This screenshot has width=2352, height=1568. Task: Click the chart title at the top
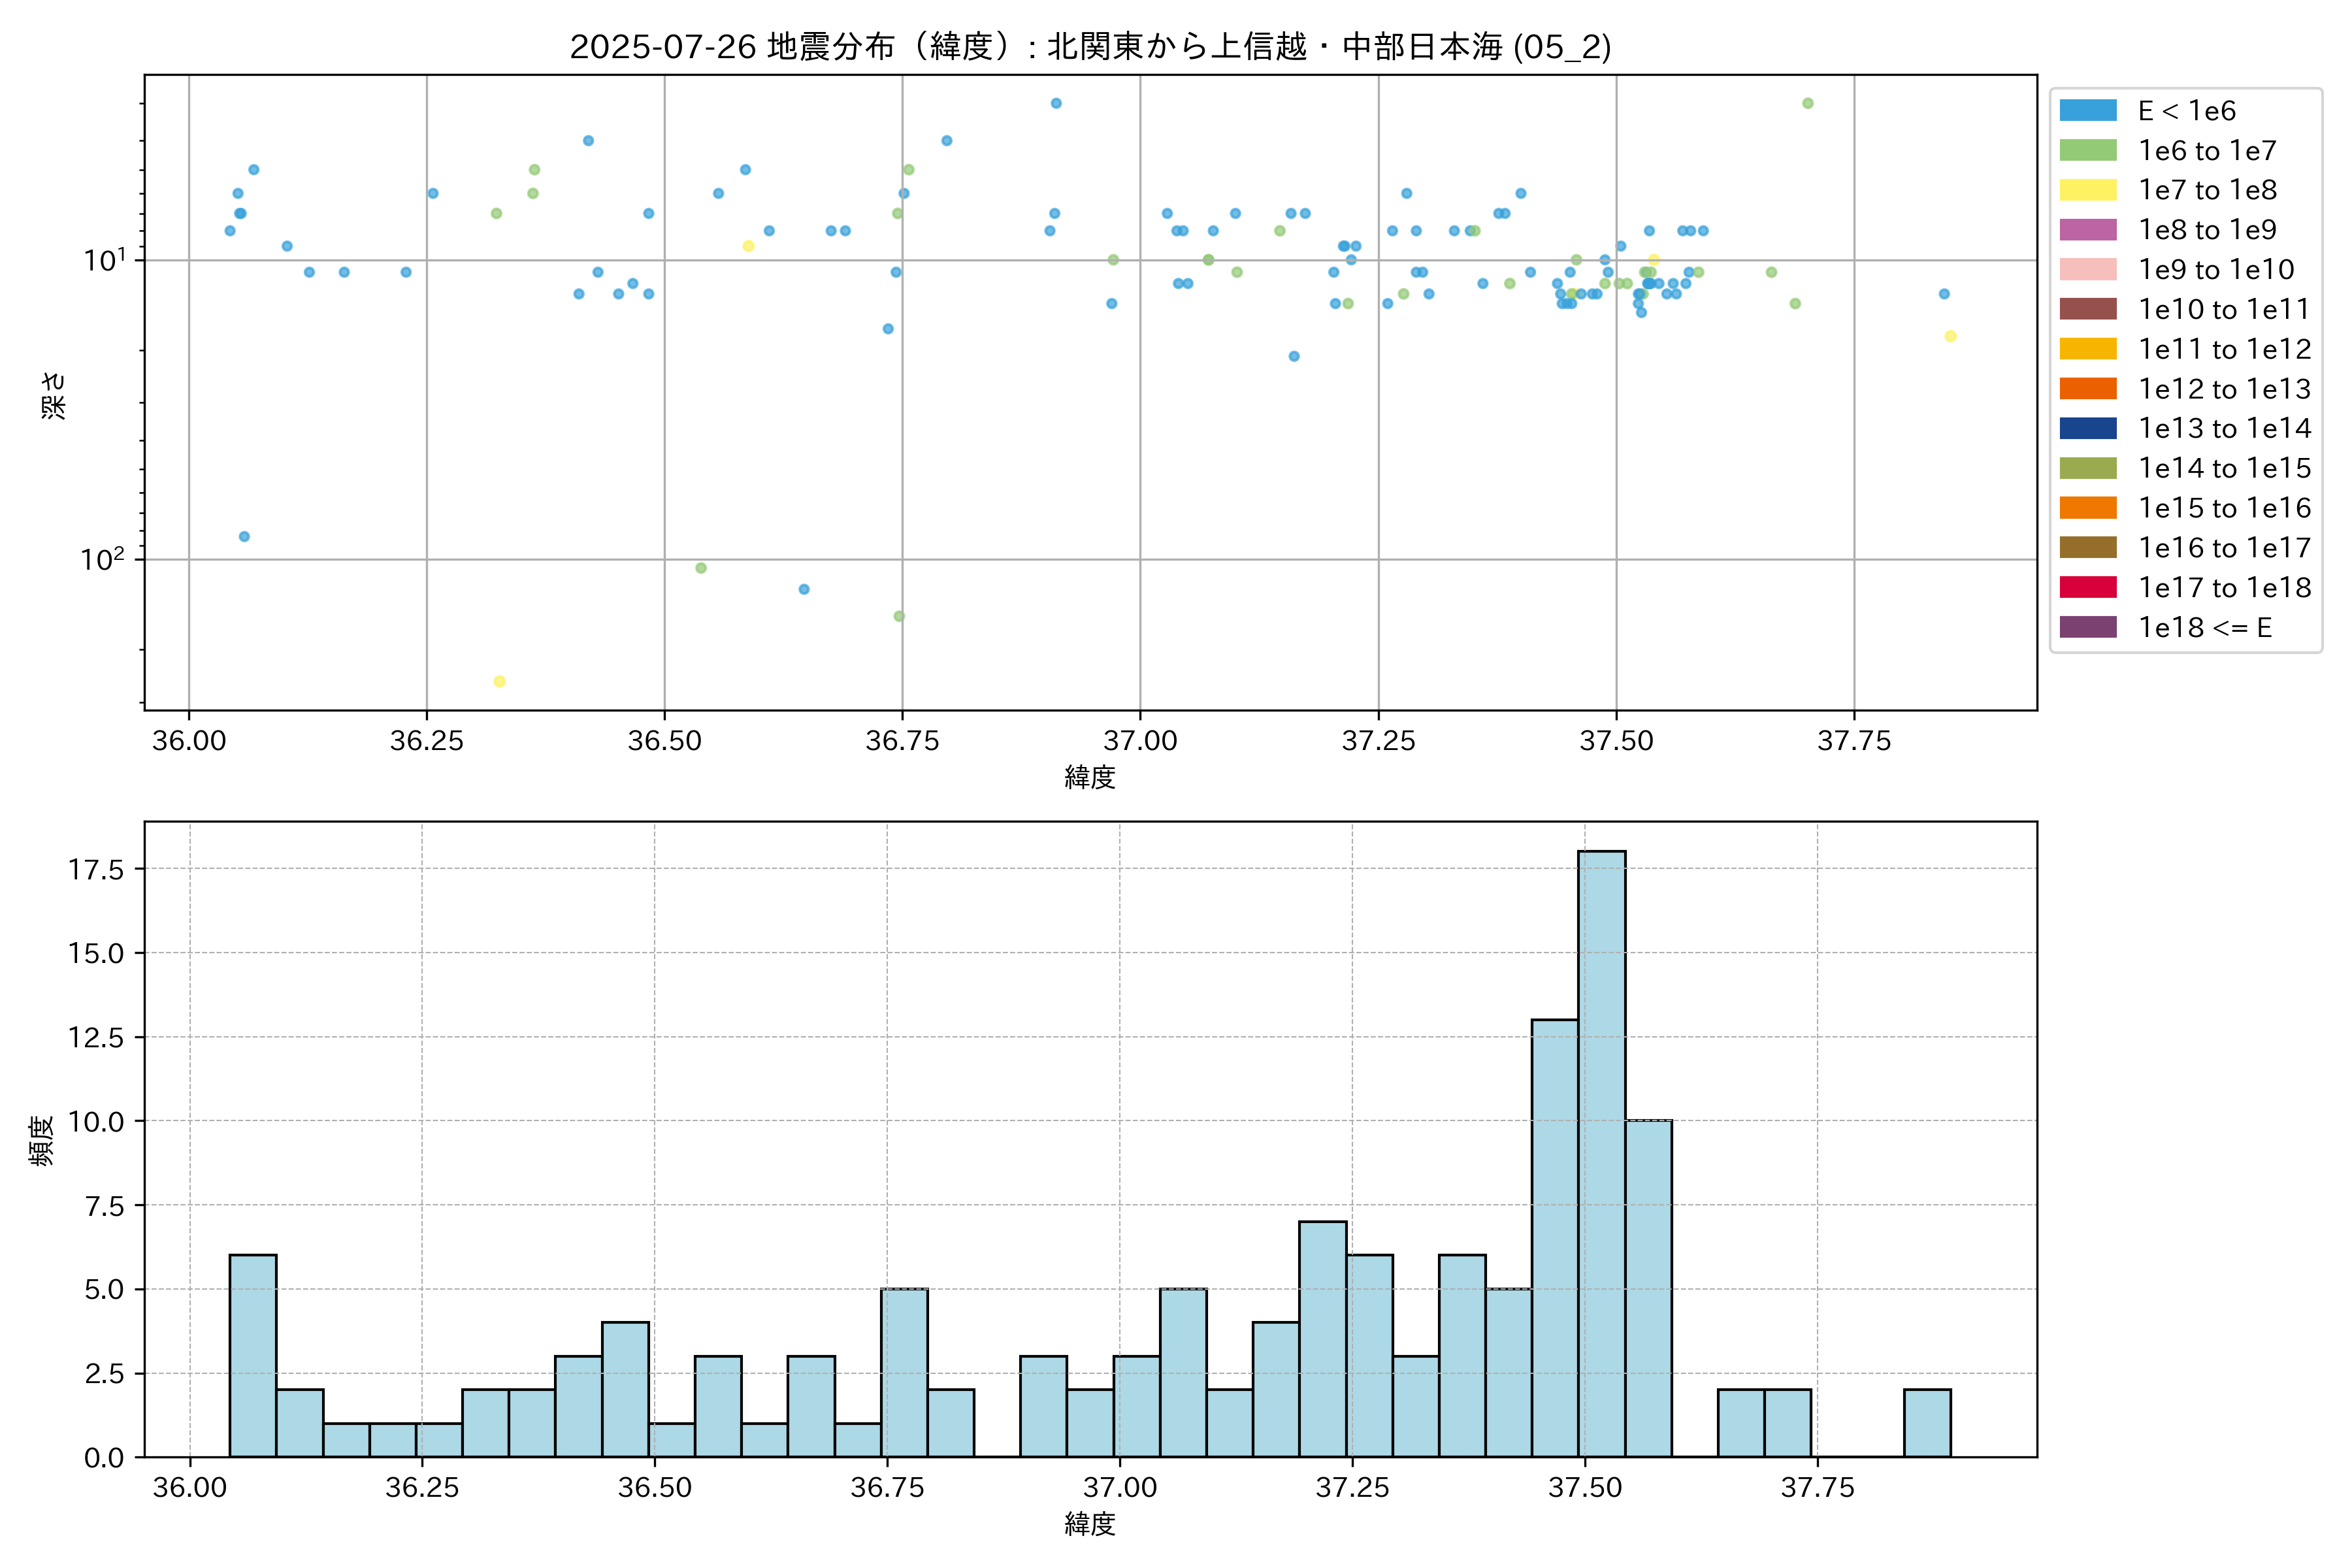pyautogui.click(x=1090, y=47)
